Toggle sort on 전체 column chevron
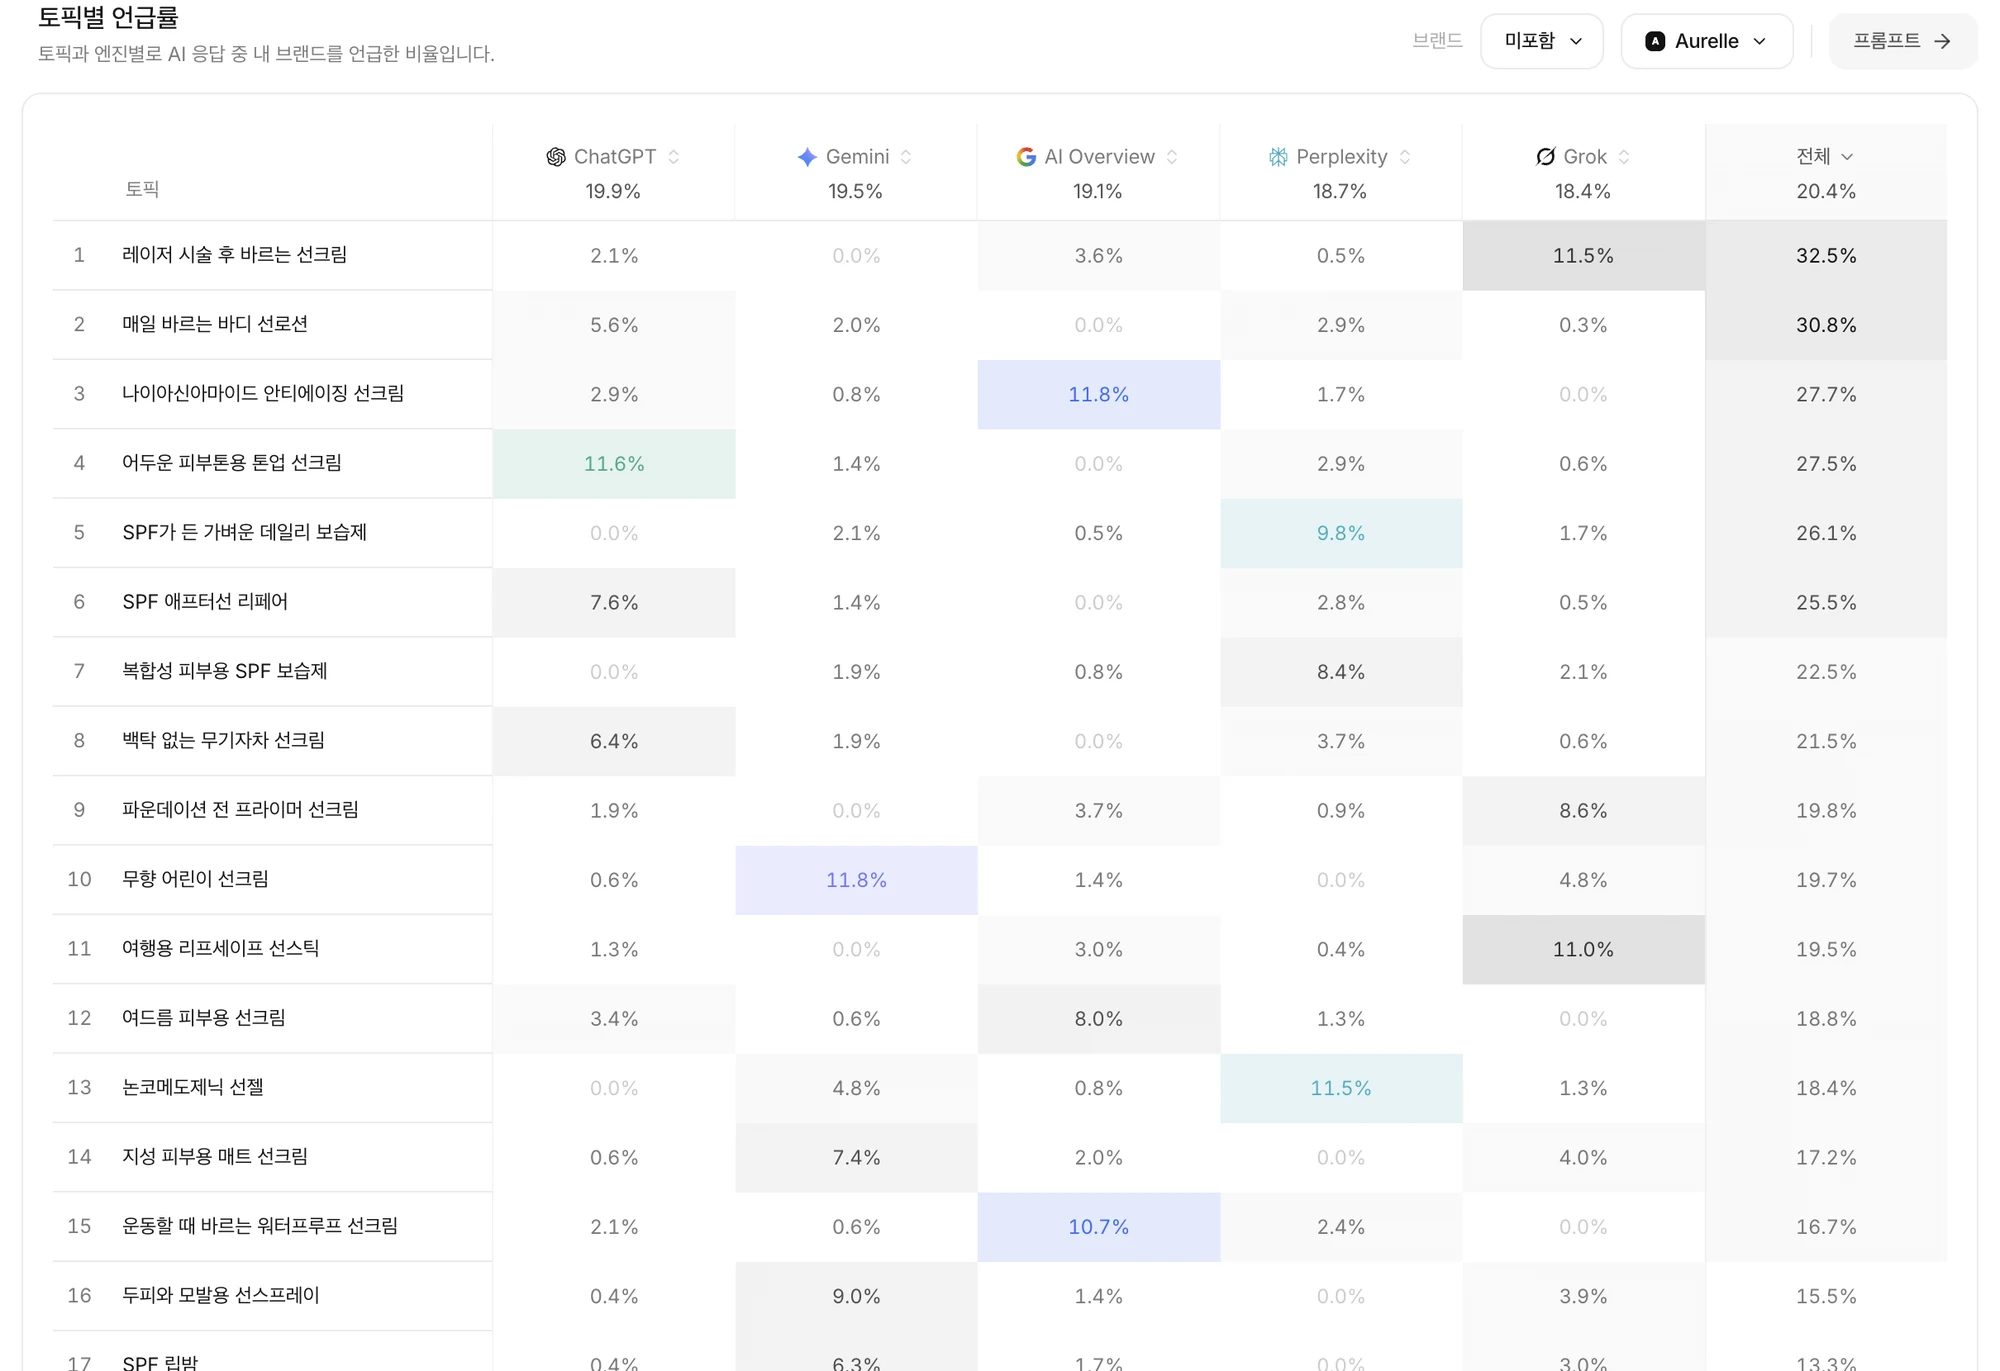Viewport: 2000px width, 1371px height. (1847, 157)
